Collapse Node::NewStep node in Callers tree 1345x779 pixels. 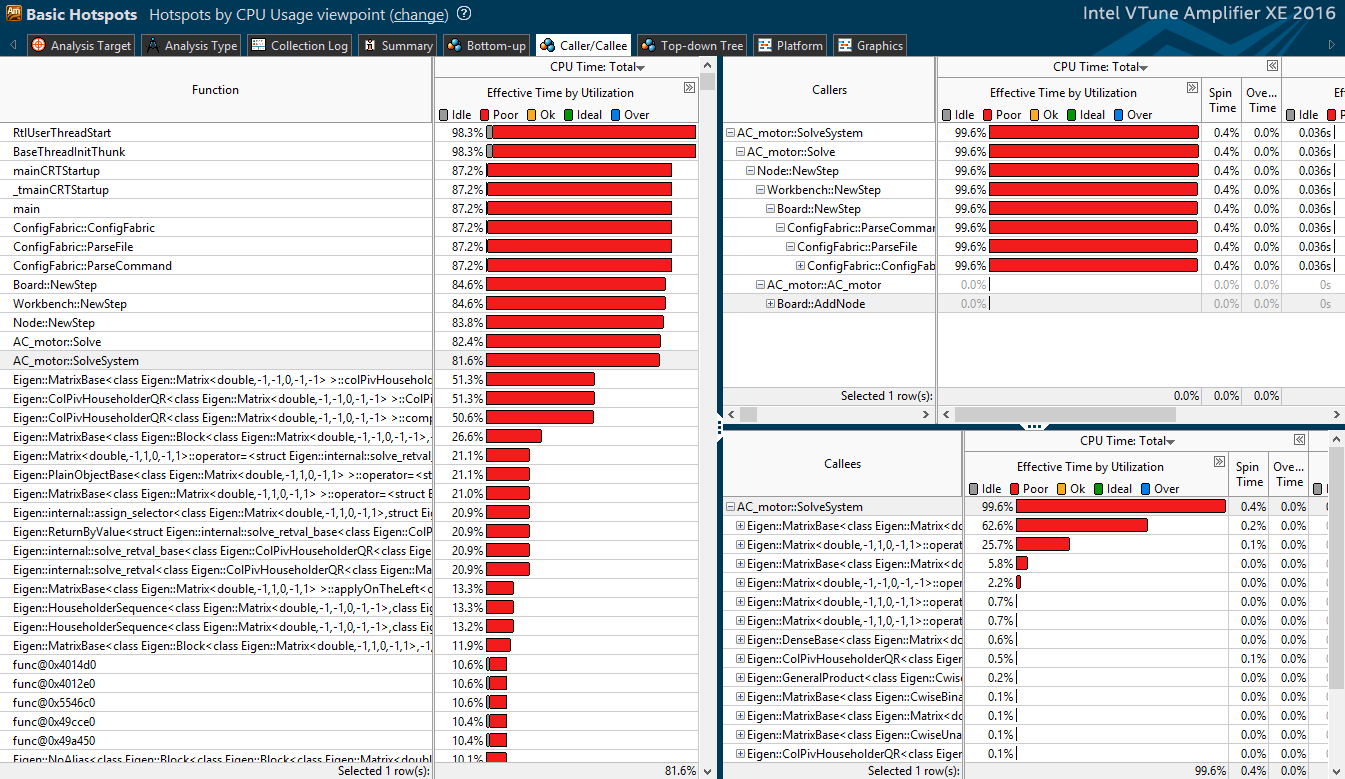coord(750,171)
